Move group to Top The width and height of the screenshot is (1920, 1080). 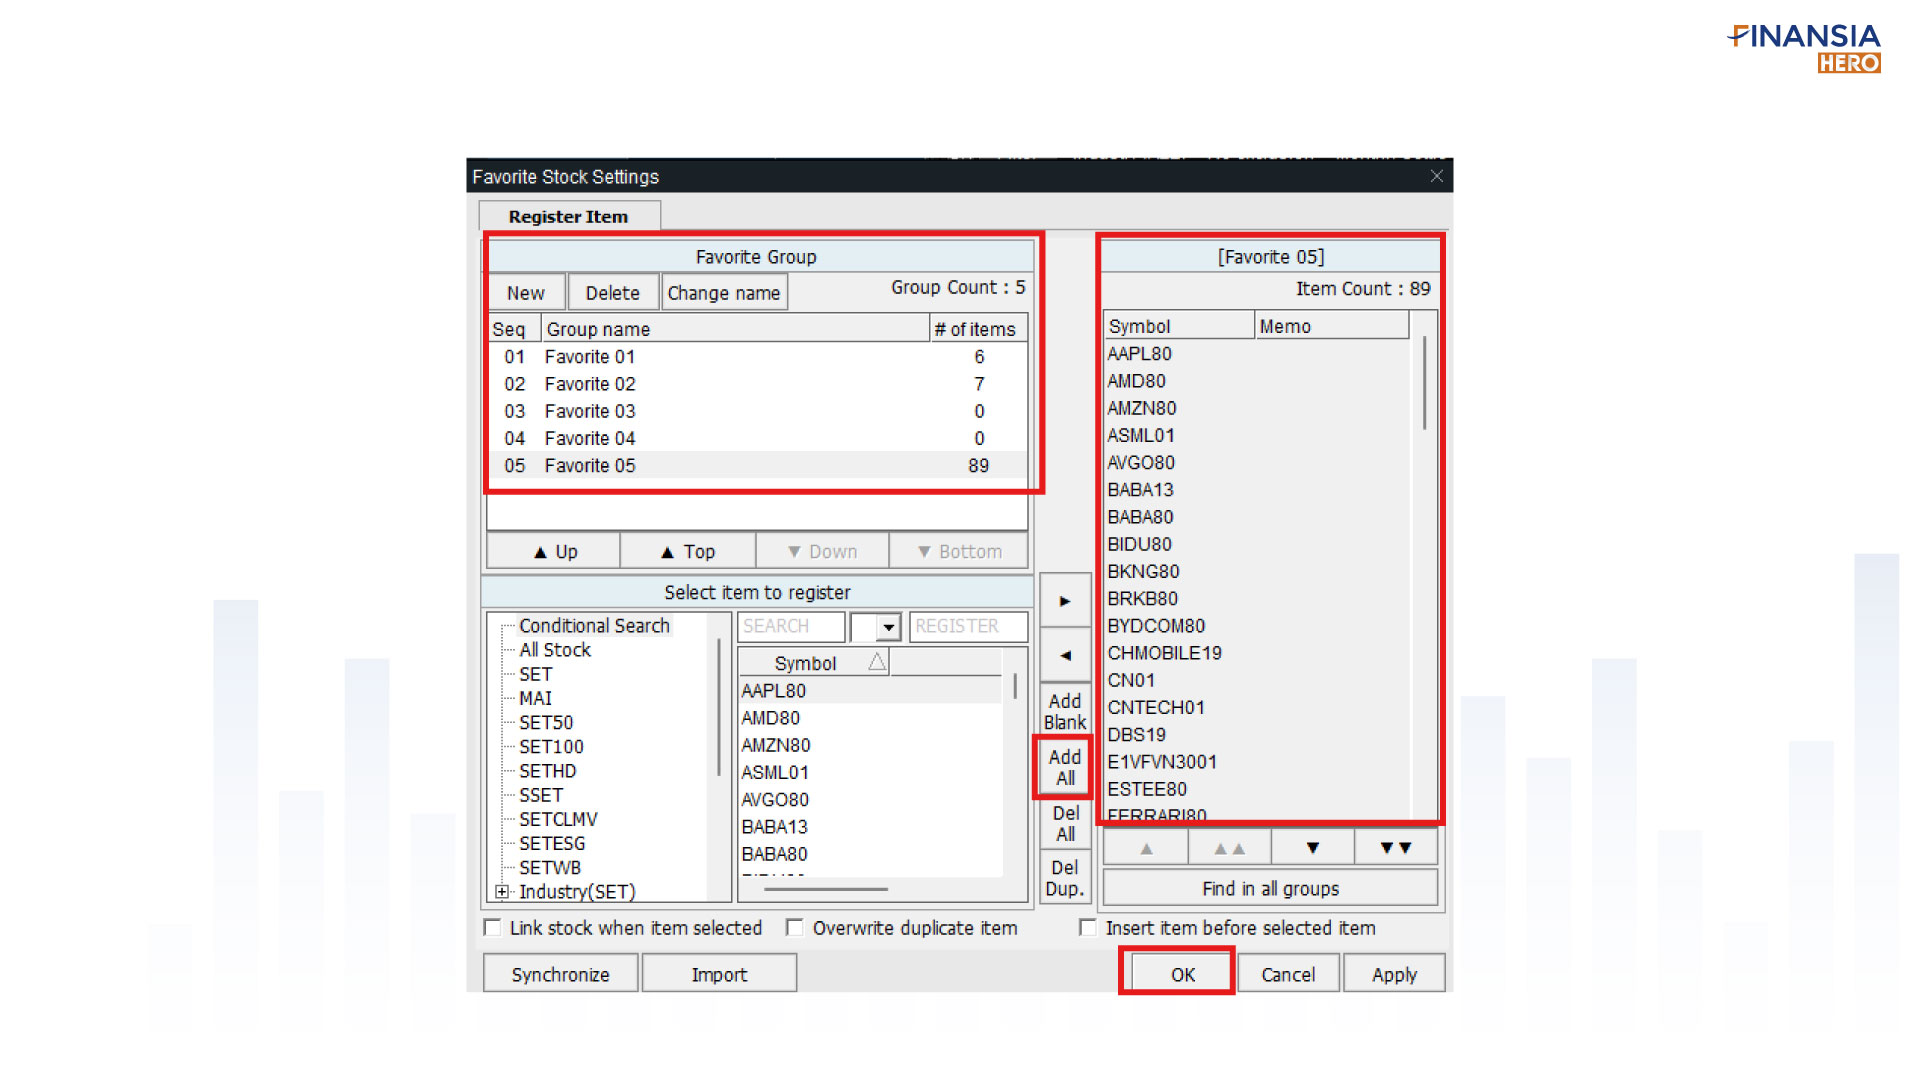(687, 551)
